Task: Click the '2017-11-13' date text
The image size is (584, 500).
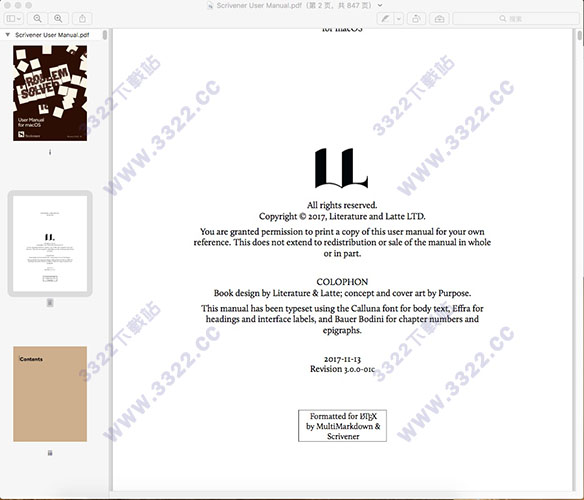Action: (342, 359)
